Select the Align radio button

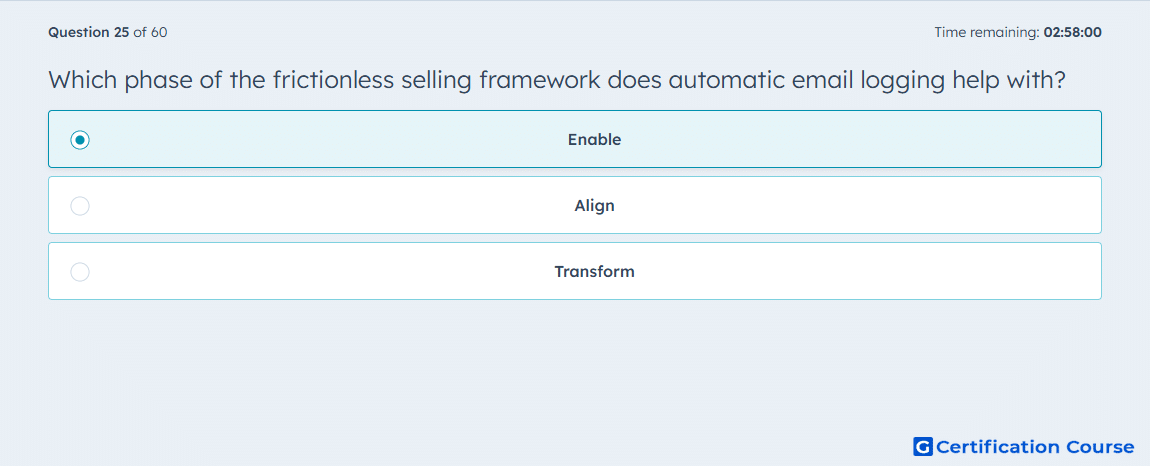tap(80, 206)
